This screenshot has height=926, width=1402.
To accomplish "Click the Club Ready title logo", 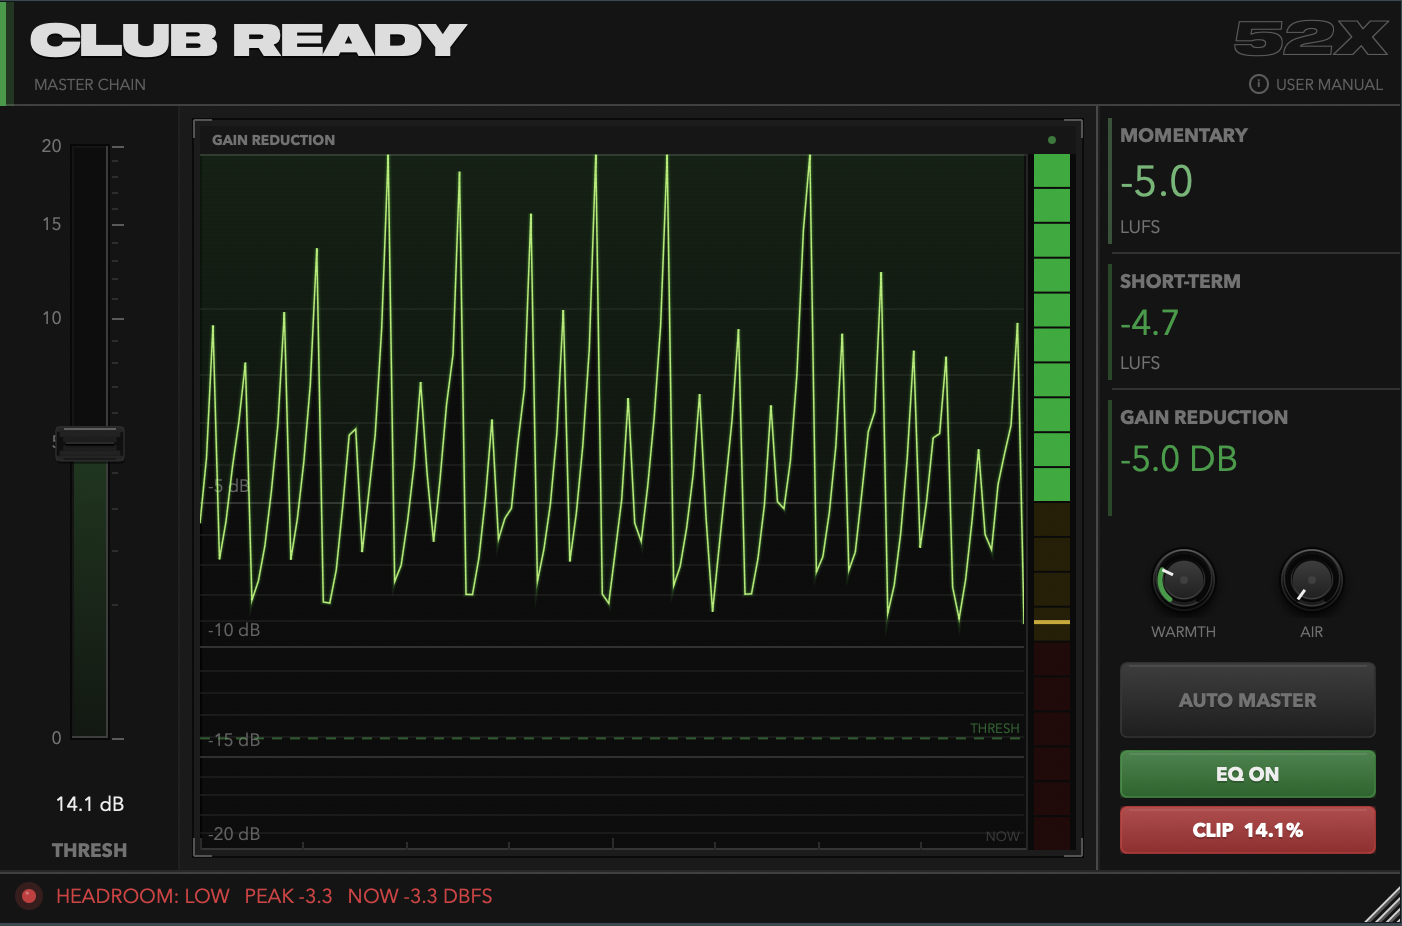I will coord(248,41).
